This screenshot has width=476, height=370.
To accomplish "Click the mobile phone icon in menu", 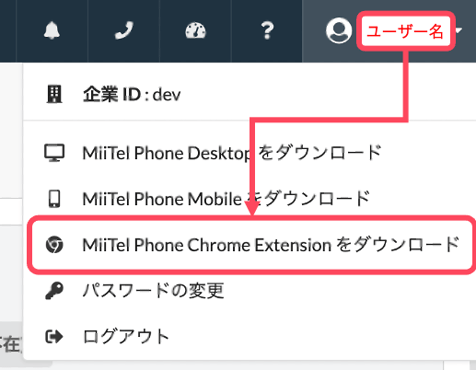I will coord(54,199).
